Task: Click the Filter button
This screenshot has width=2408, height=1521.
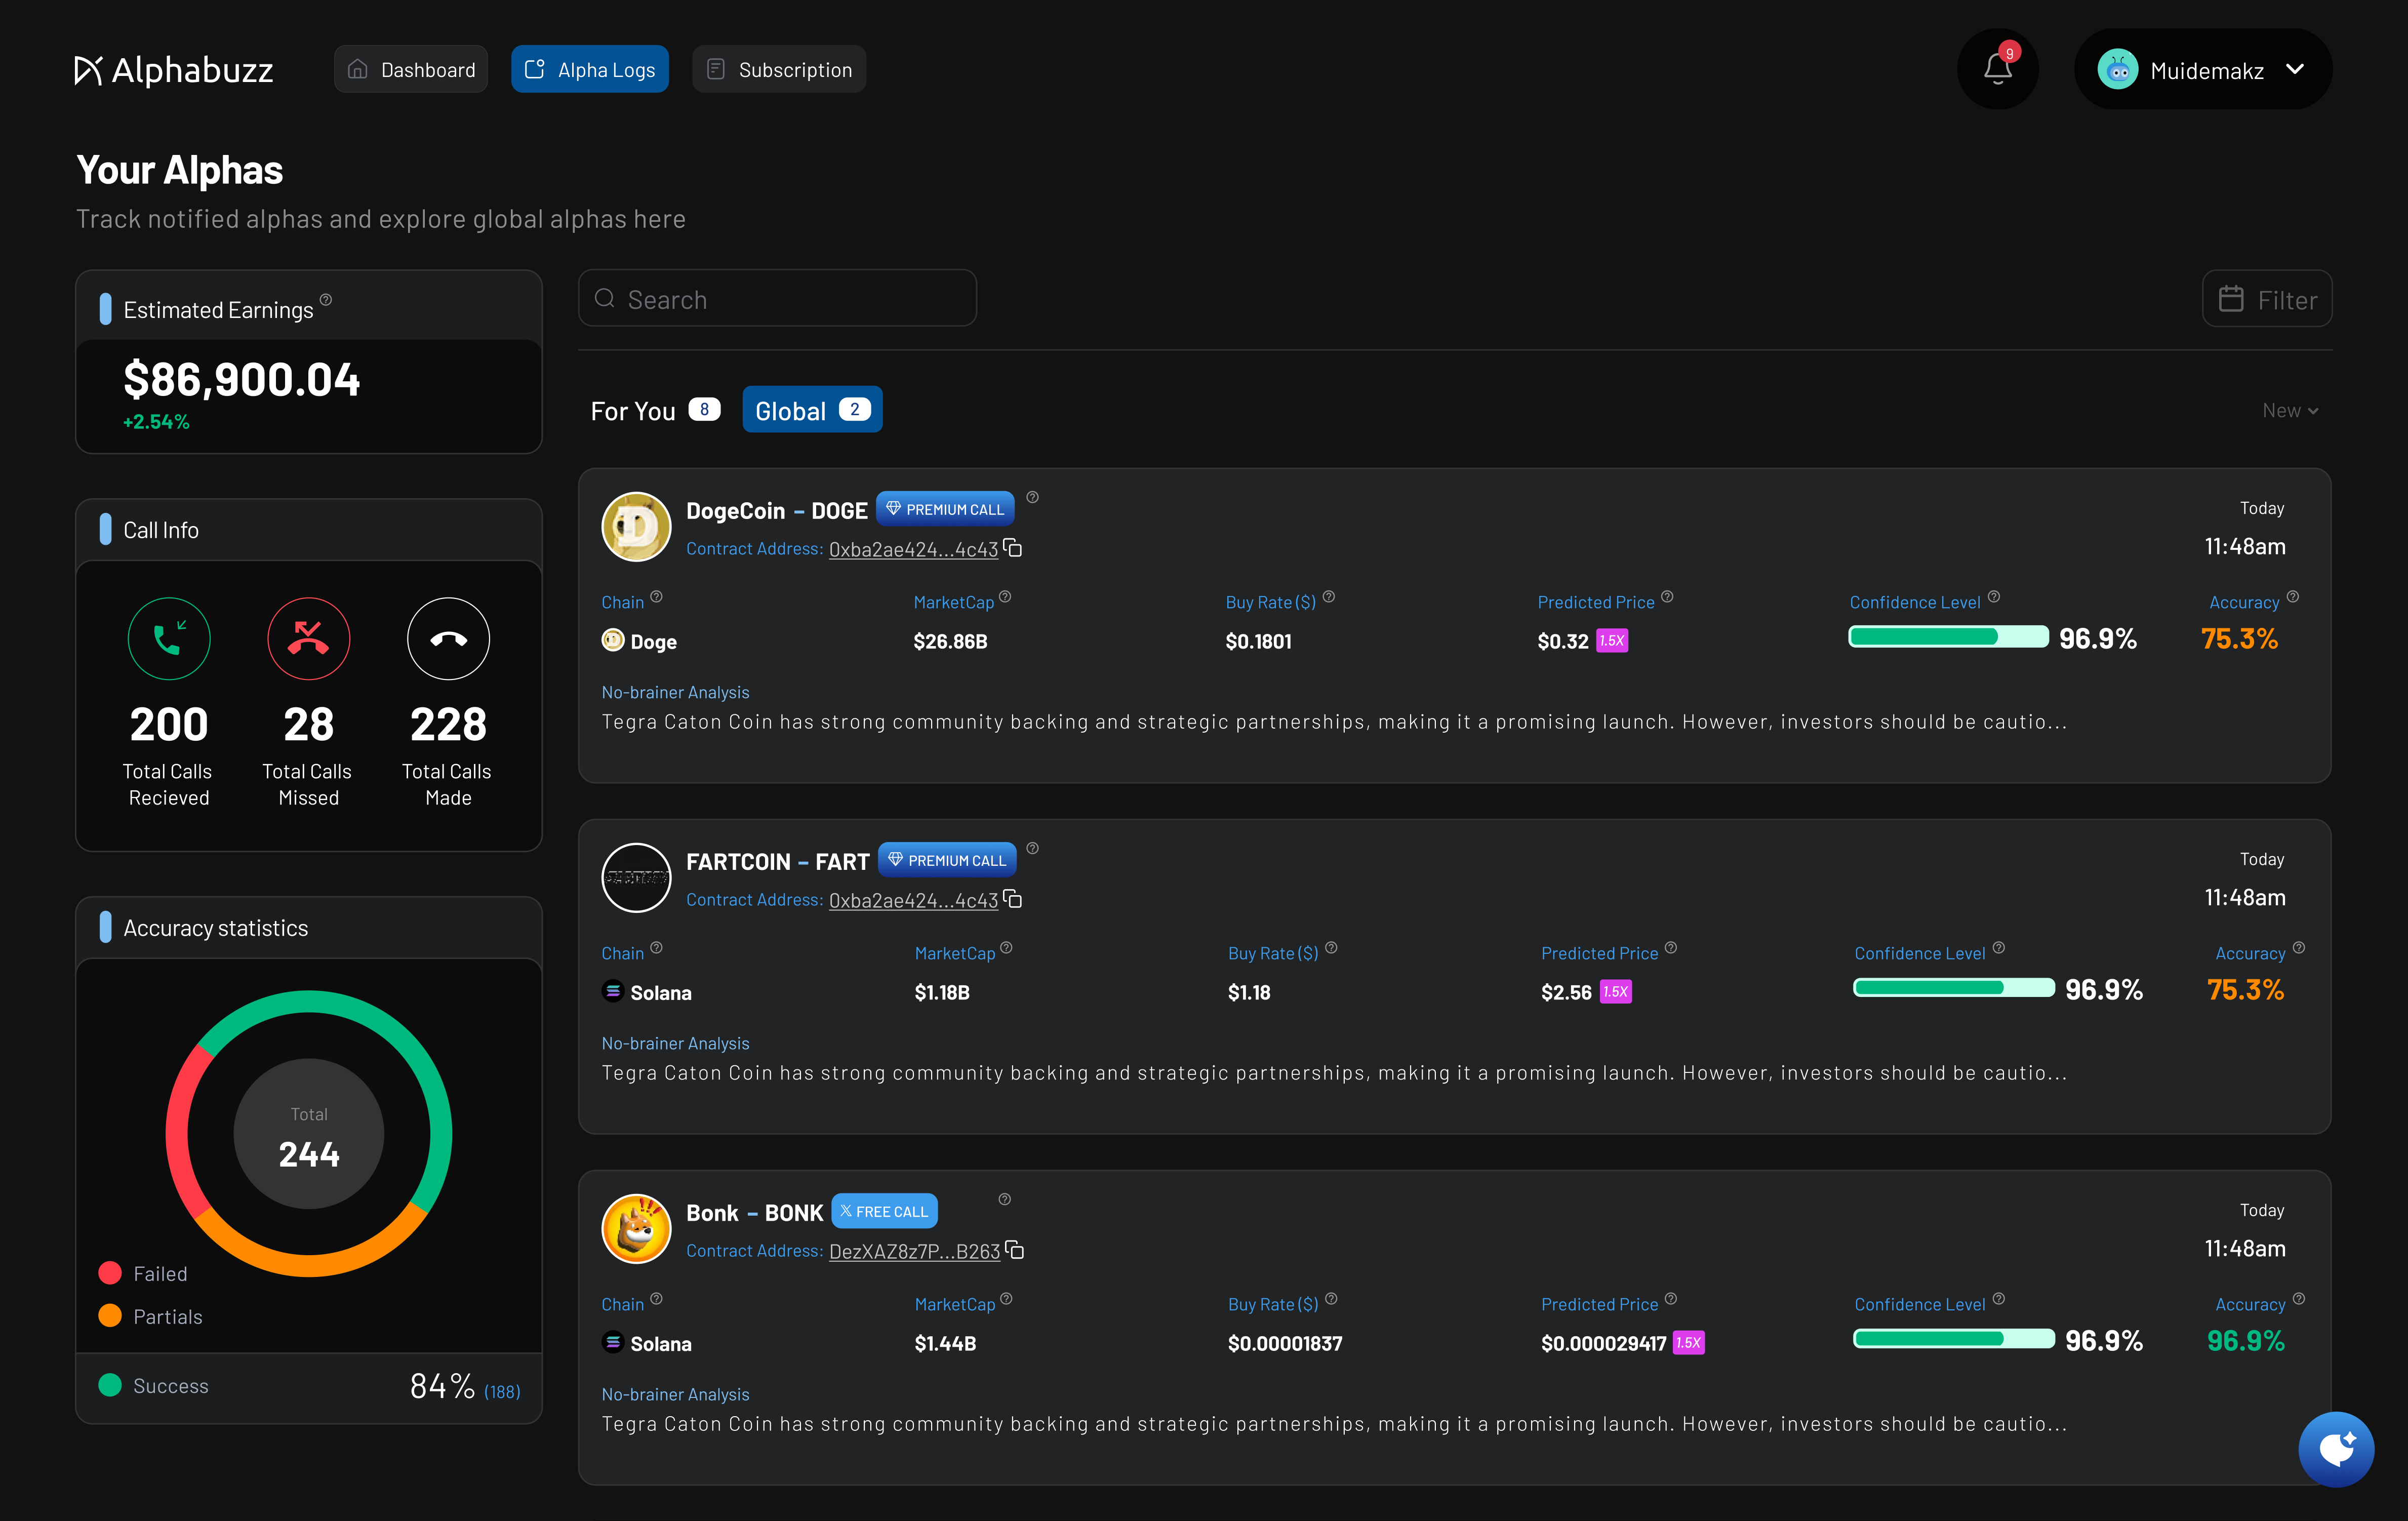Action: pos(2267,299)
